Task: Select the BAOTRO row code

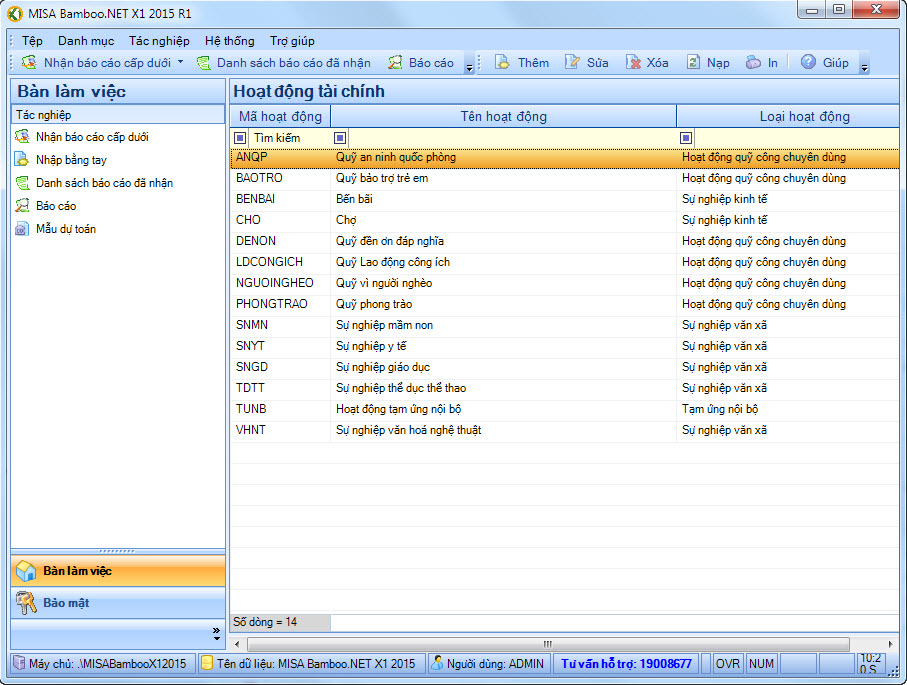Action: coord(259,178)
